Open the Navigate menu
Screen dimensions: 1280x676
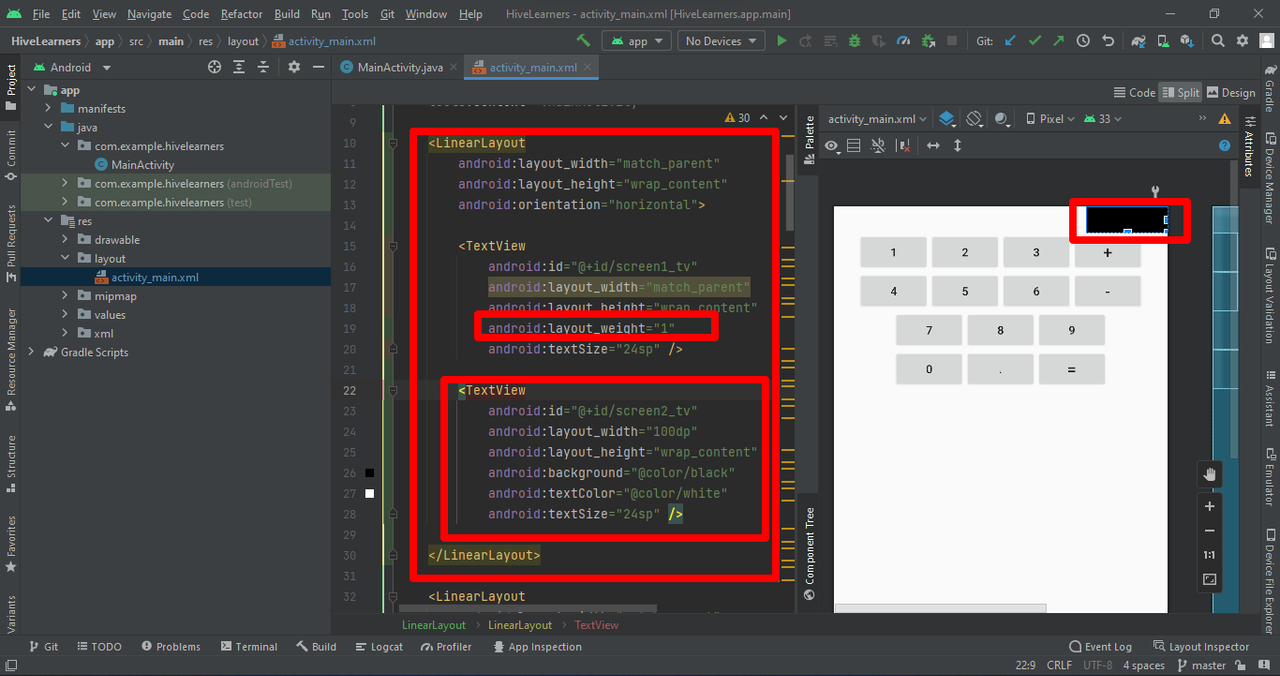click(149, 14)
